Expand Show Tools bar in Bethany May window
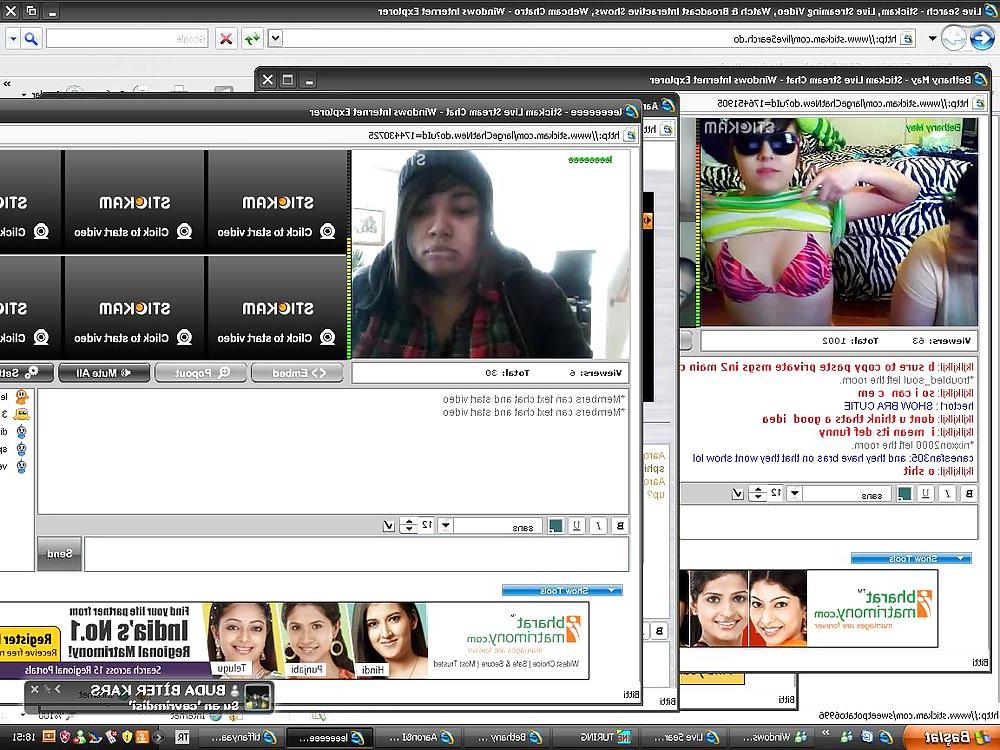The image size is (1000, 750). pos(911,559)
